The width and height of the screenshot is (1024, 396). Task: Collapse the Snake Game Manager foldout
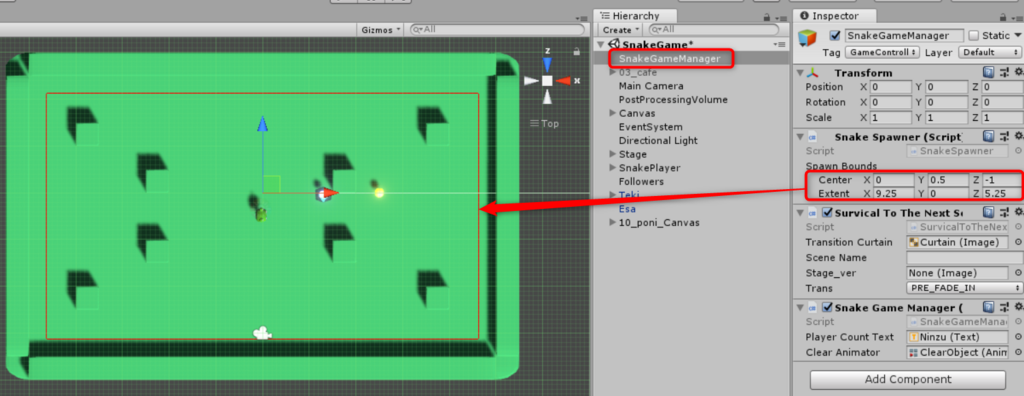point(800,308)
